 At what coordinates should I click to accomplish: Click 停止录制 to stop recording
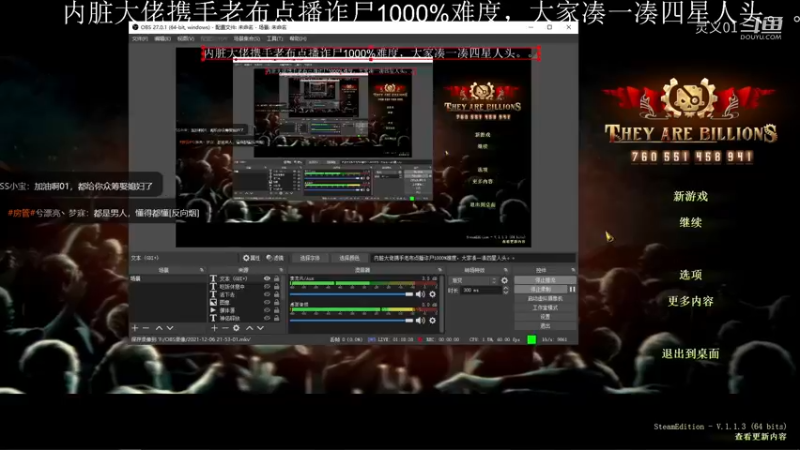541,289
